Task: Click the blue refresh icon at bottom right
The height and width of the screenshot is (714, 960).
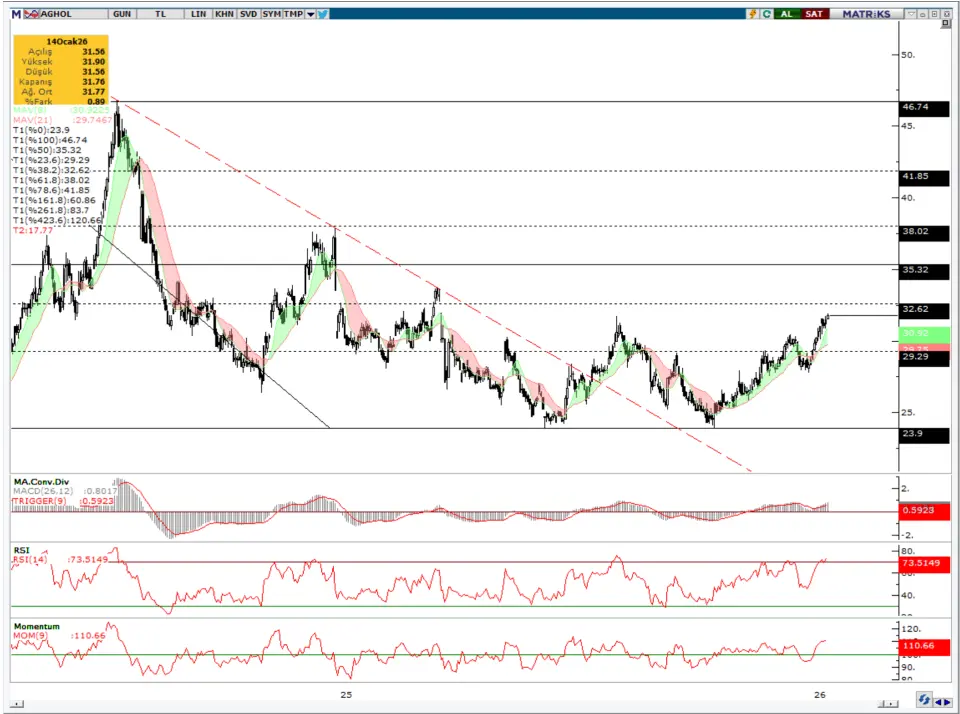Action: 925,701
